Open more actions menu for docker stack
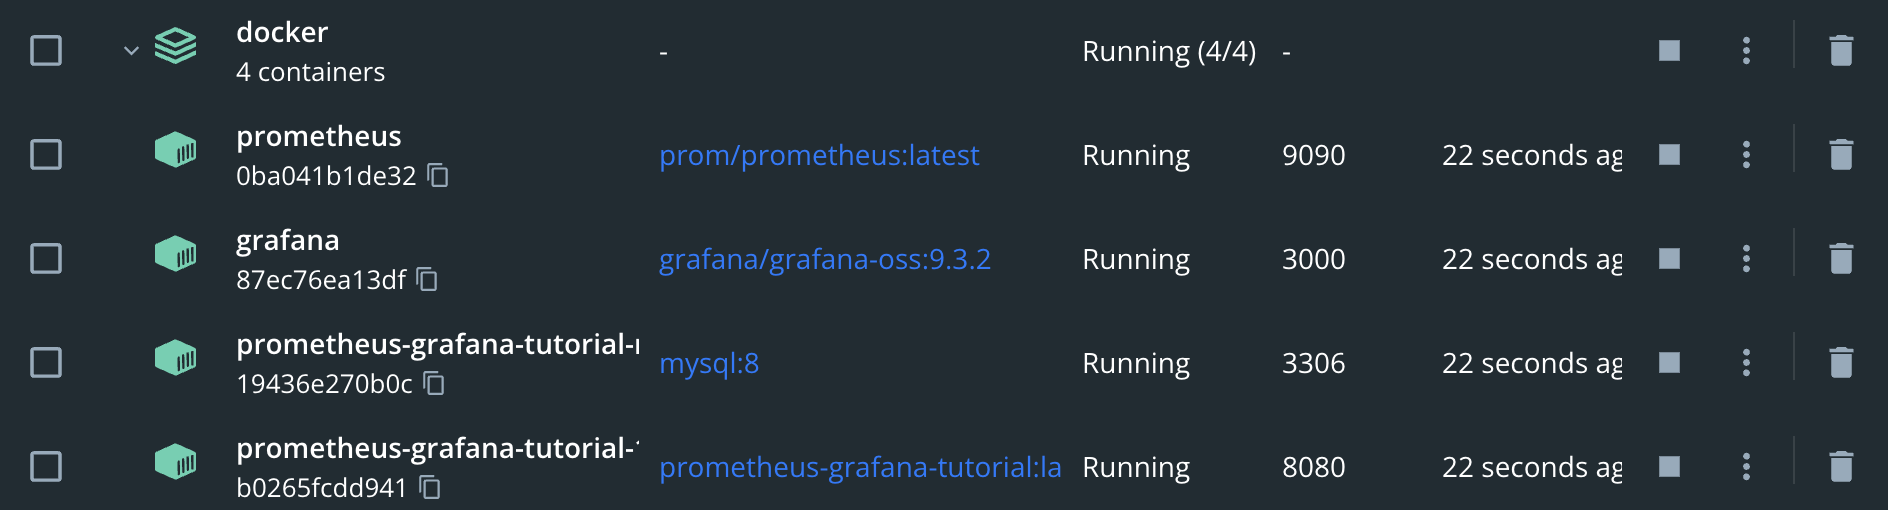The width and height of the screenshot is (1888, 510). 1746,51
